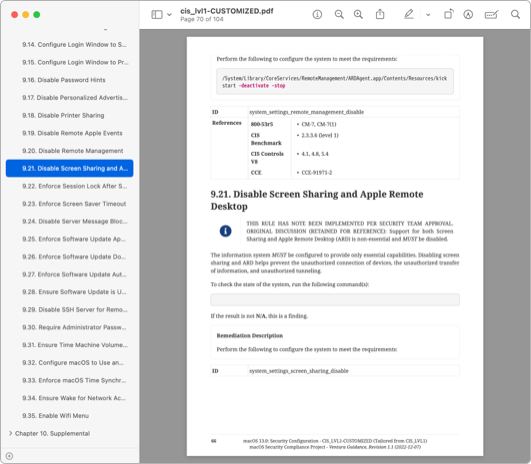Click the kickstart -deactivate -stop code block
Image resolution: width=531 pixels, height=464 pixels.
point(335,82)
